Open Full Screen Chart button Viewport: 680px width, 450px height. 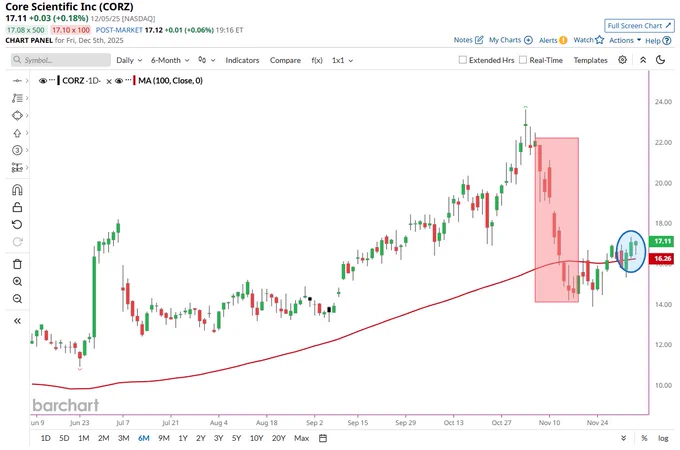pos(639,26)
